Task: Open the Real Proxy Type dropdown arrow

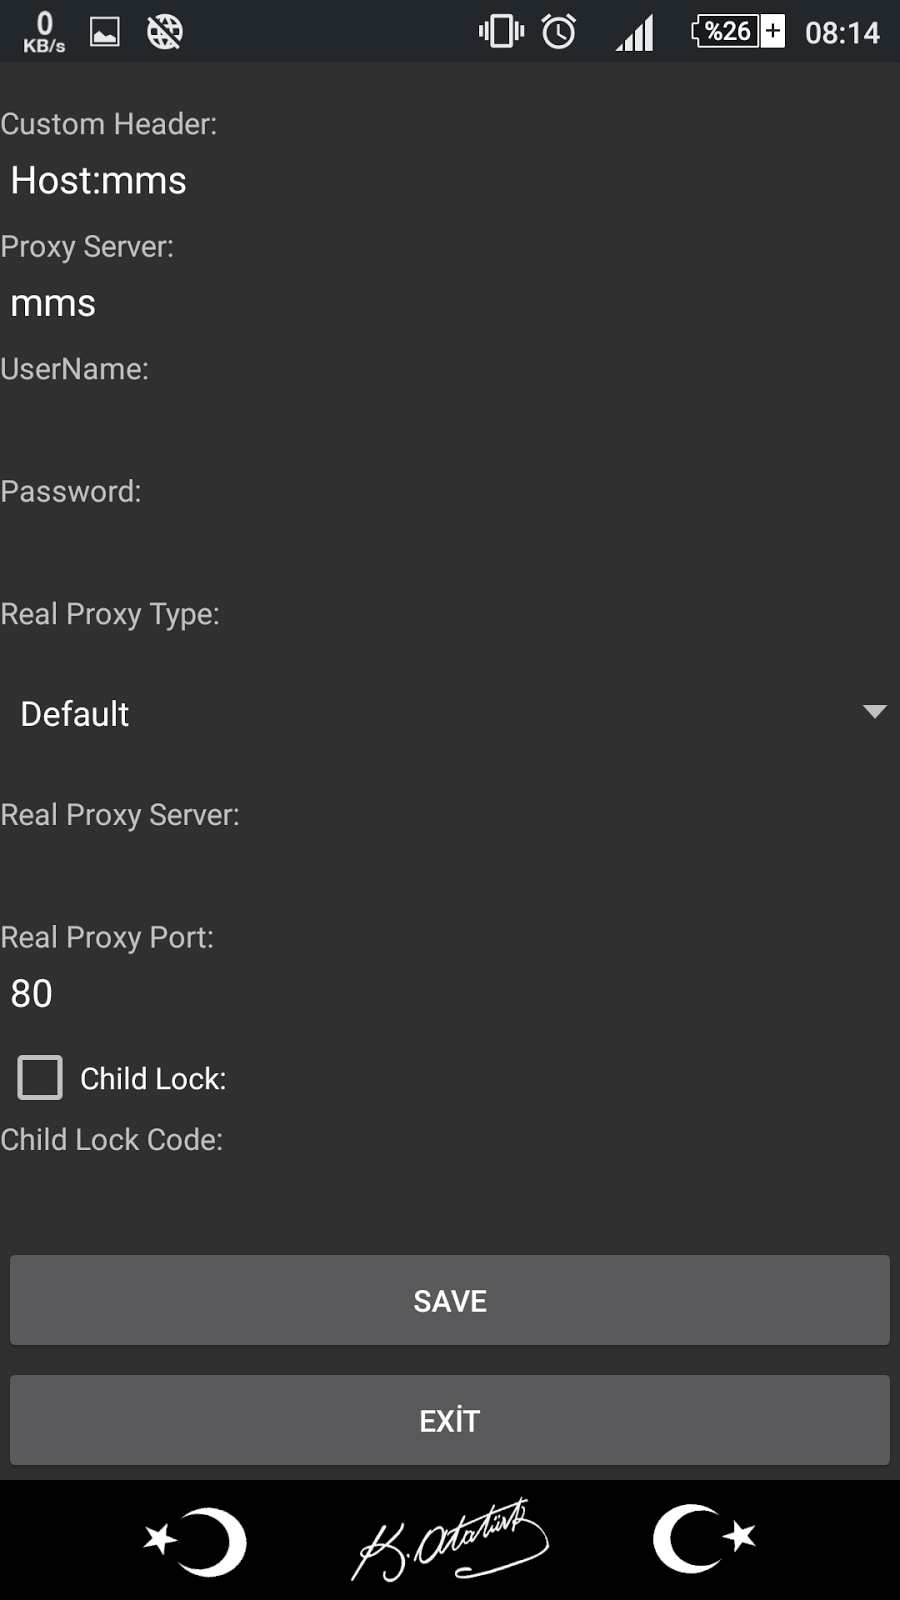Action: pos(874,712)
